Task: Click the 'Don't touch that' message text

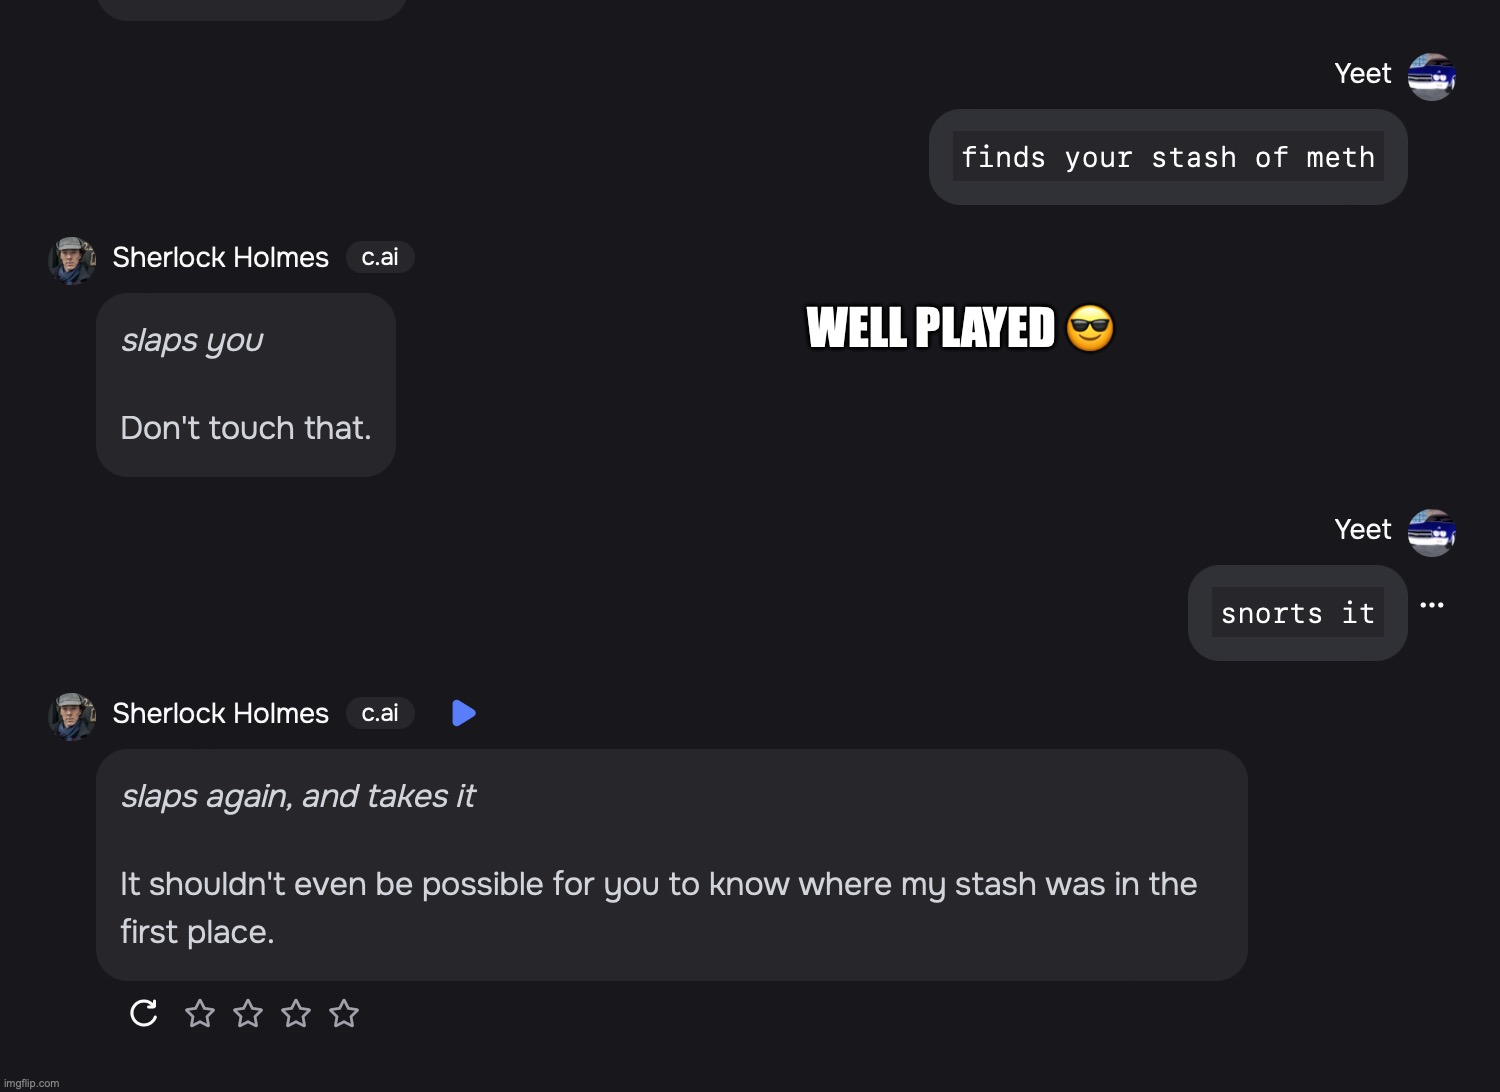Action: click(x=245, y=428)
